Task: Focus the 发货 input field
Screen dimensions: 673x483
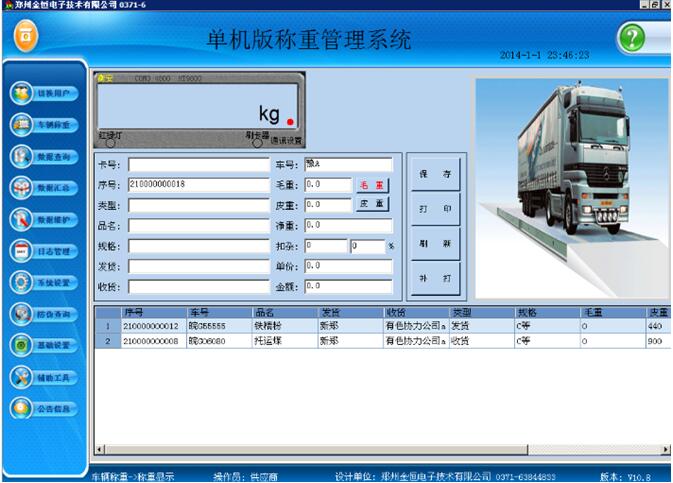Action: pyautogui.click(x=199, y=267)
